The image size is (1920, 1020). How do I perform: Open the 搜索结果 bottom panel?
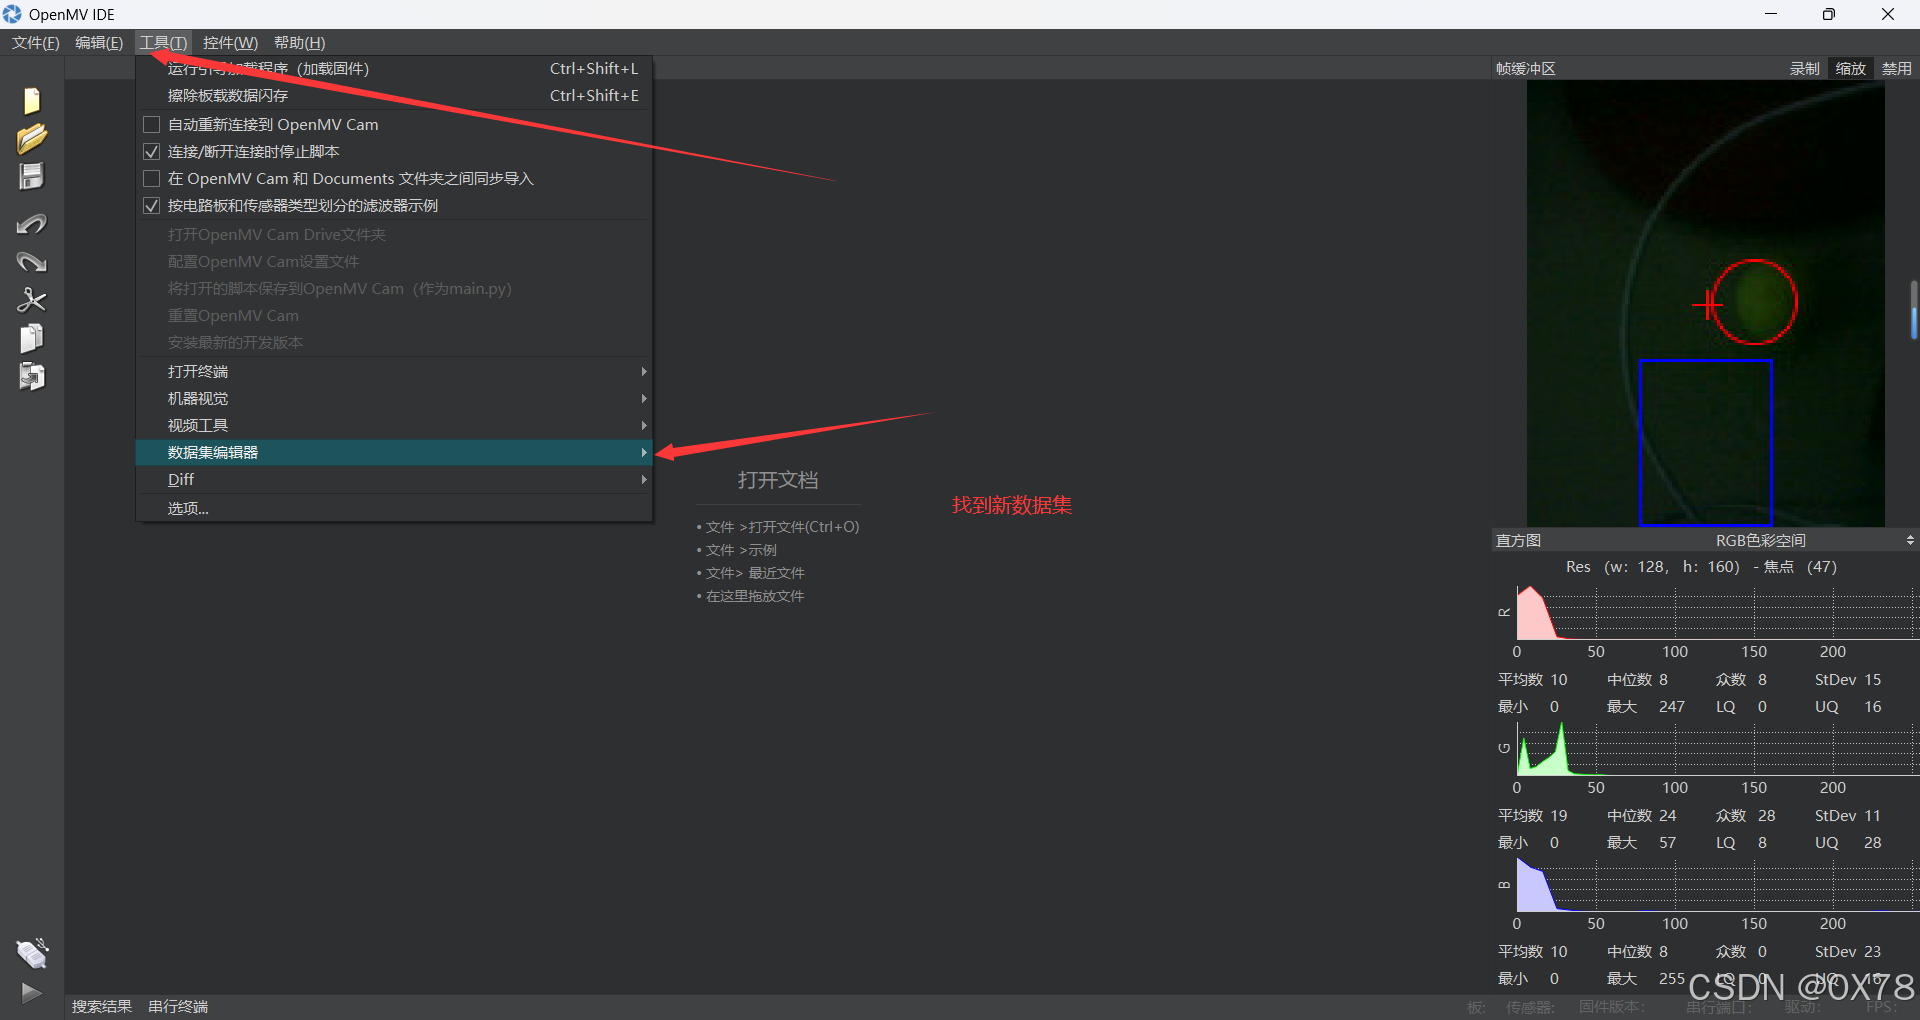[102, 1007]
